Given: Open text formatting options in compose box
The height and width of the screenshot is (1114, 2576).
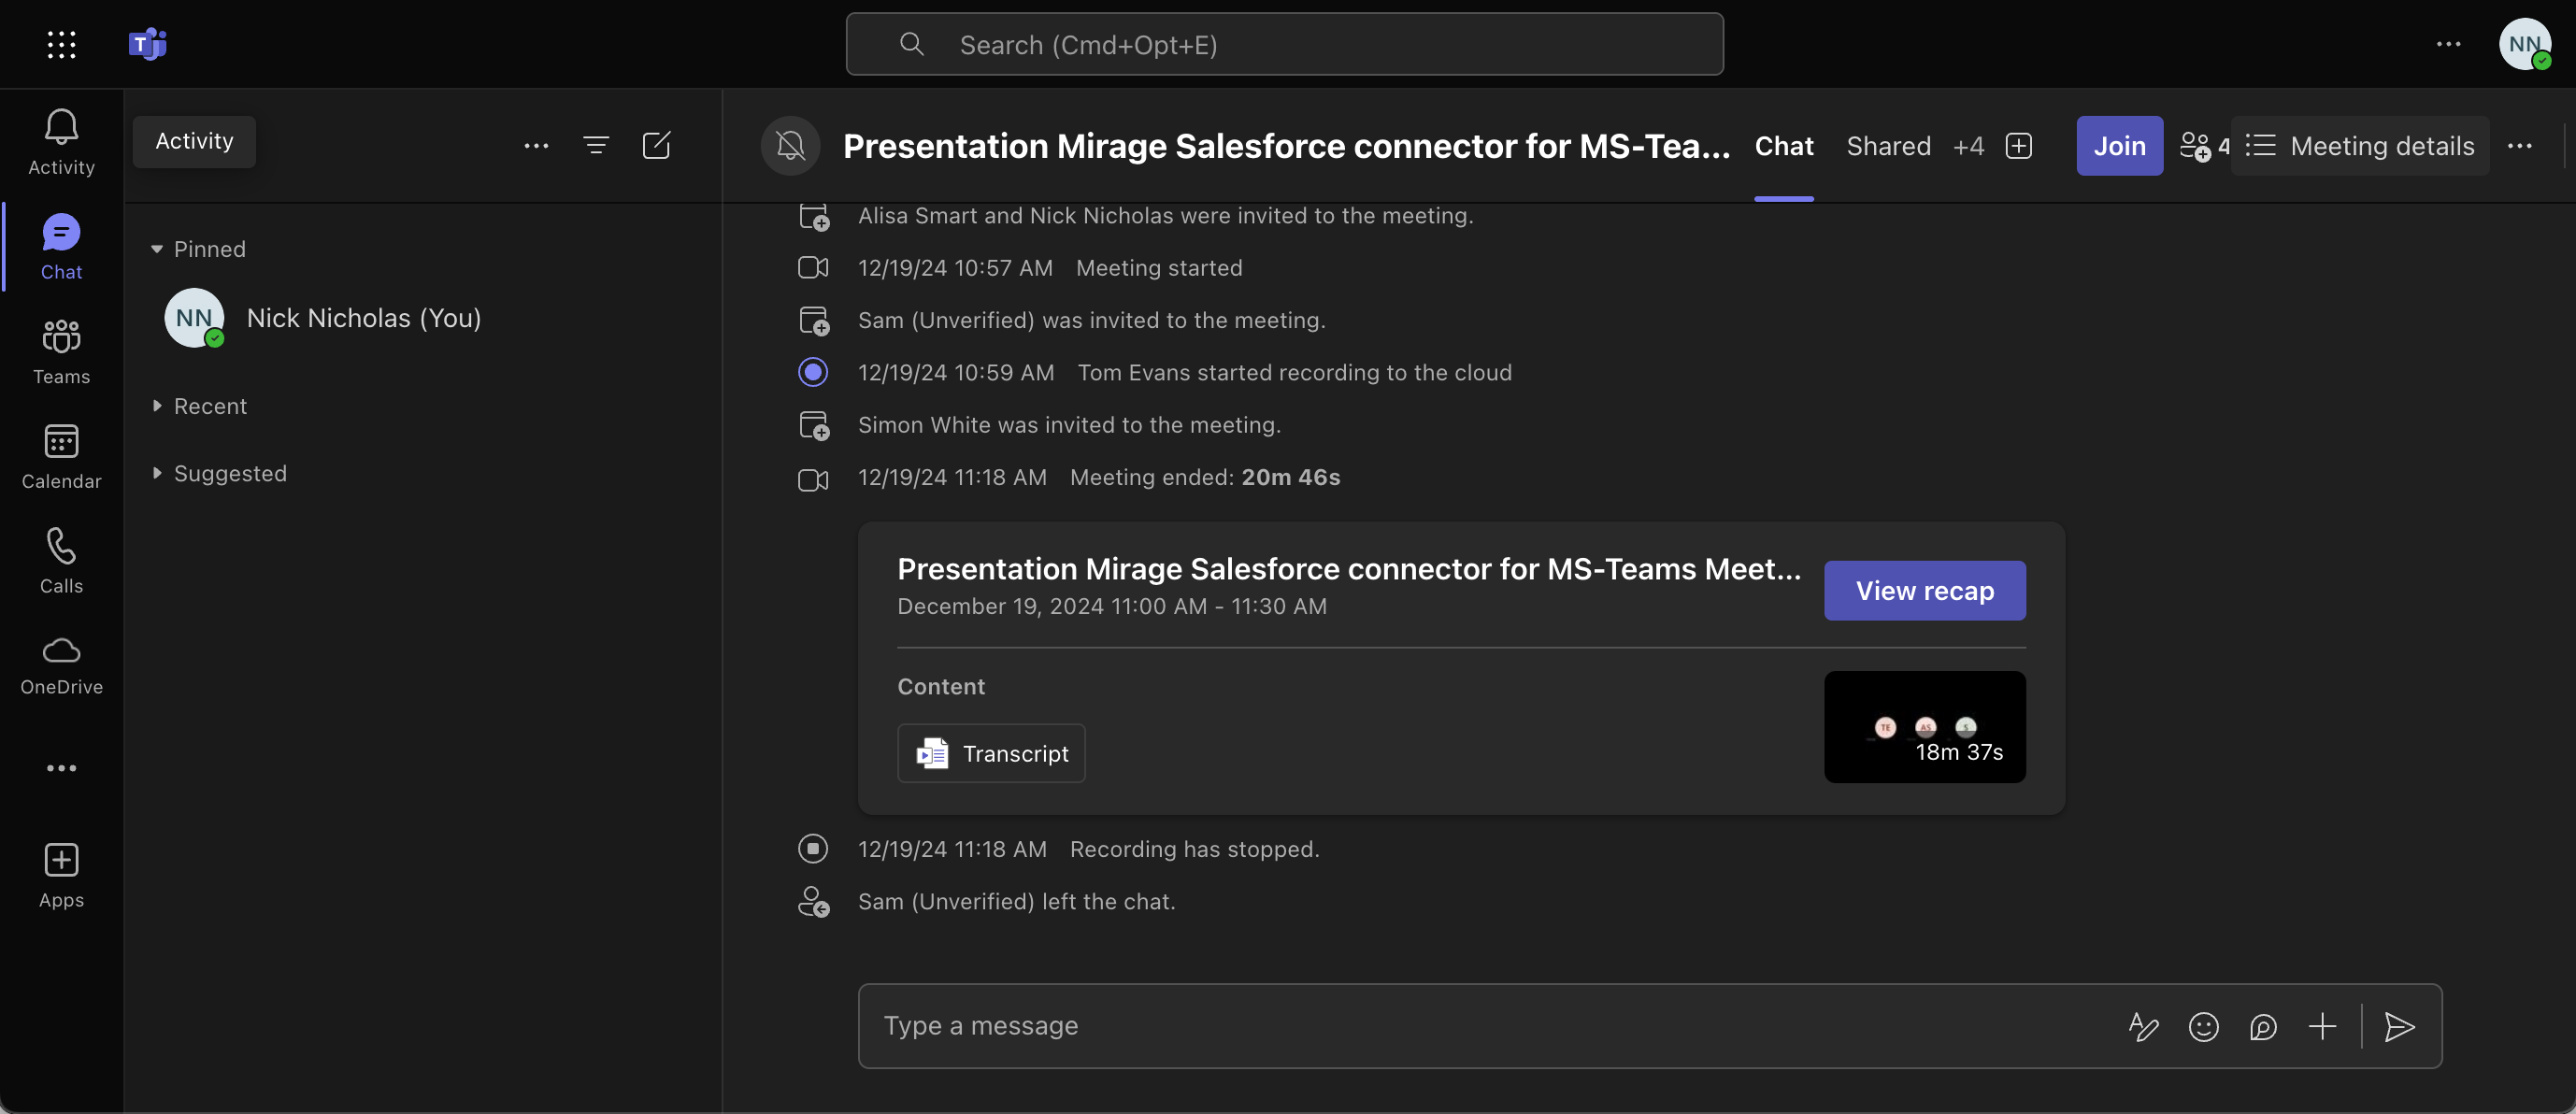Looking at the screenshot, I should click(2143, 1027).
